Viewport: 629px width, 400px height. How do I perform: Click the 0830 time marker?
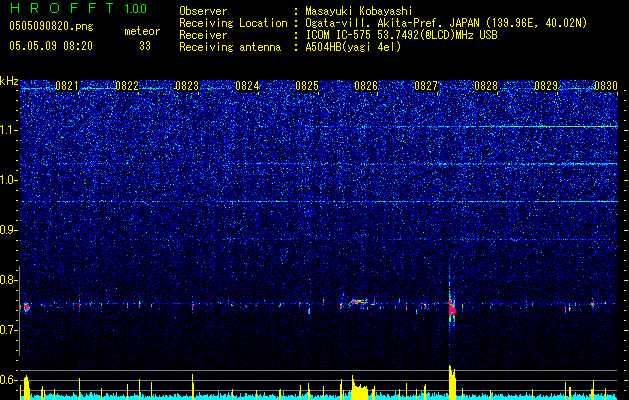tap(606, 86)
